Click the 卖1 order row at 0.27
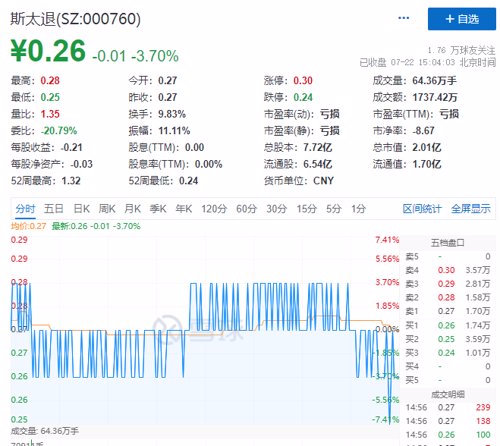This screenshot has height=446, width=500. click(448, 311)
